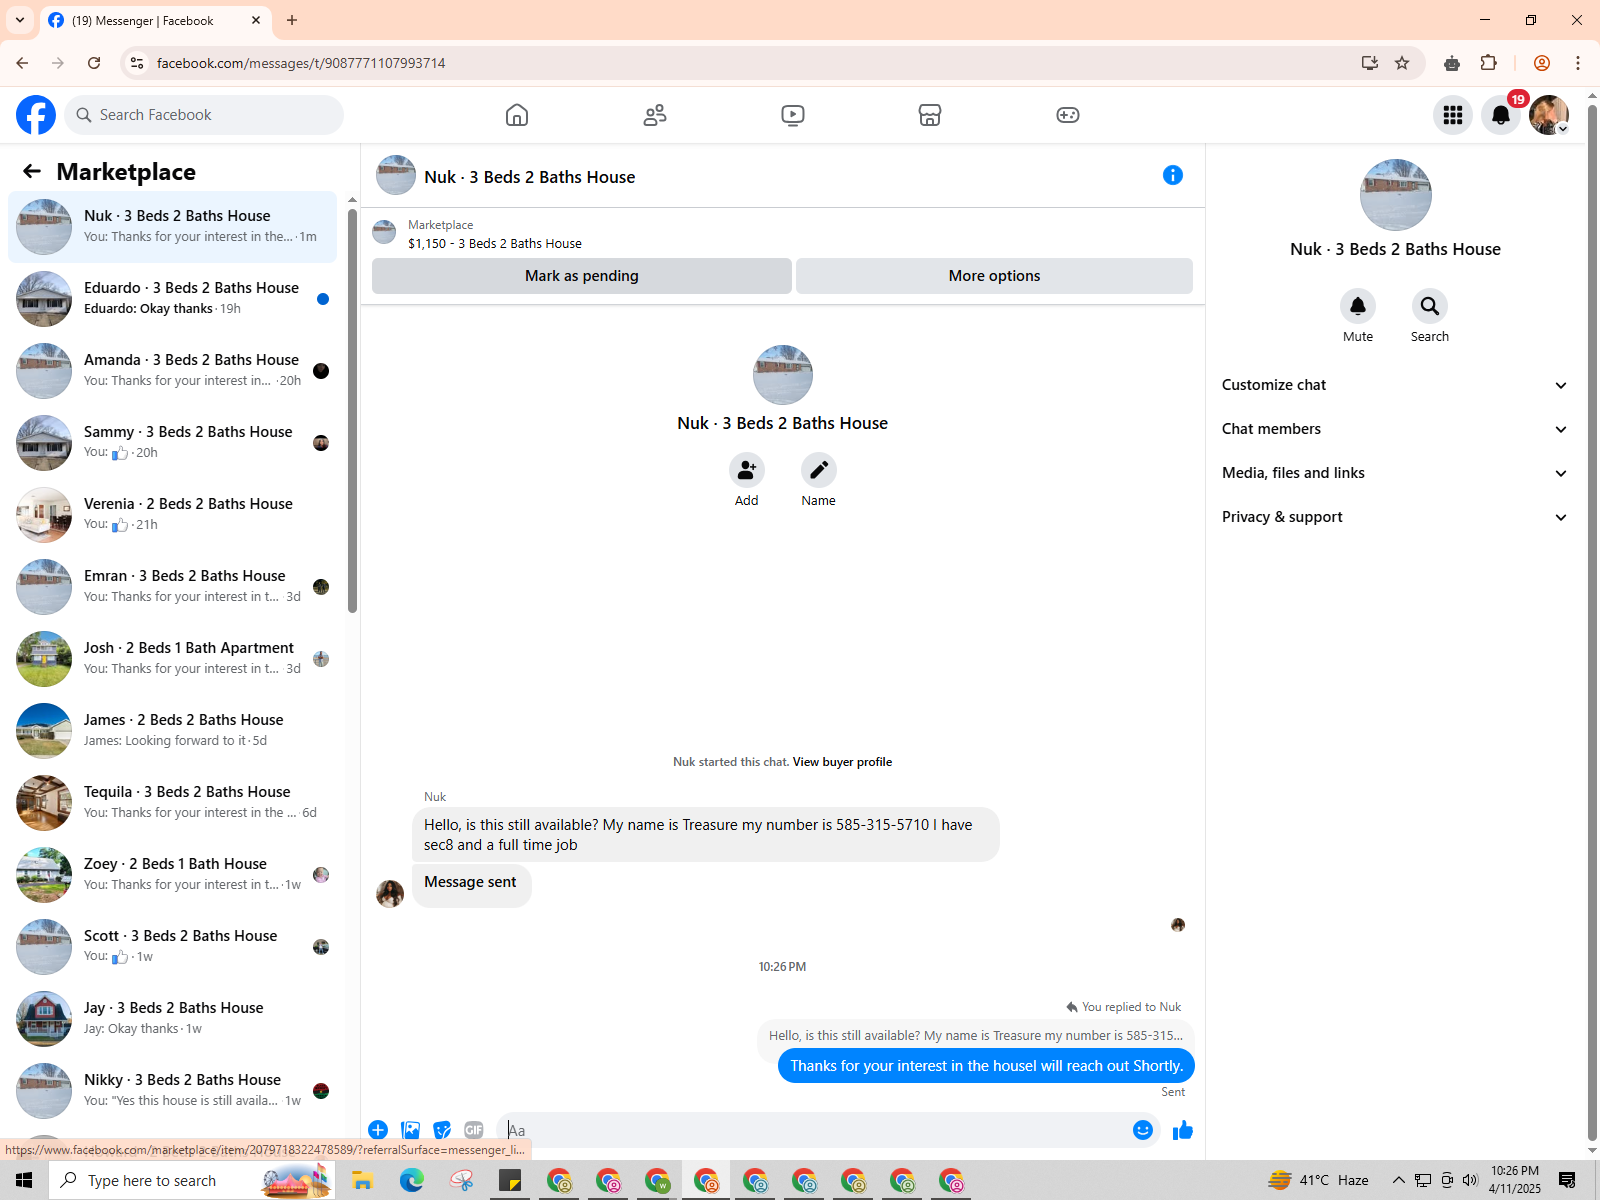Focus the Search Facebook field
The height and width of the screenshot is (1200, 1600).
pos(204,115)
